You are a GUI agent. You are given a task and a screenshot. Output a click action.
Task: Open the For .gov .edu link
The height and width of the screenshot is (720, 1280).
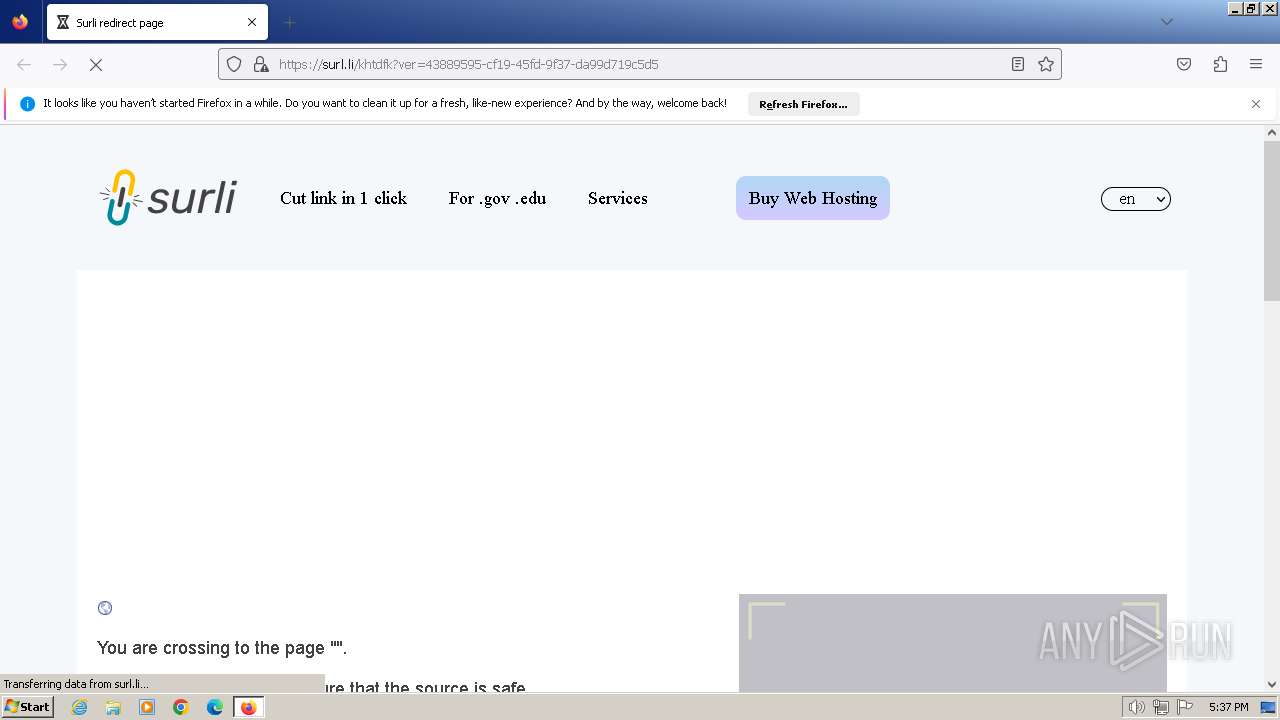coord(497,198)
